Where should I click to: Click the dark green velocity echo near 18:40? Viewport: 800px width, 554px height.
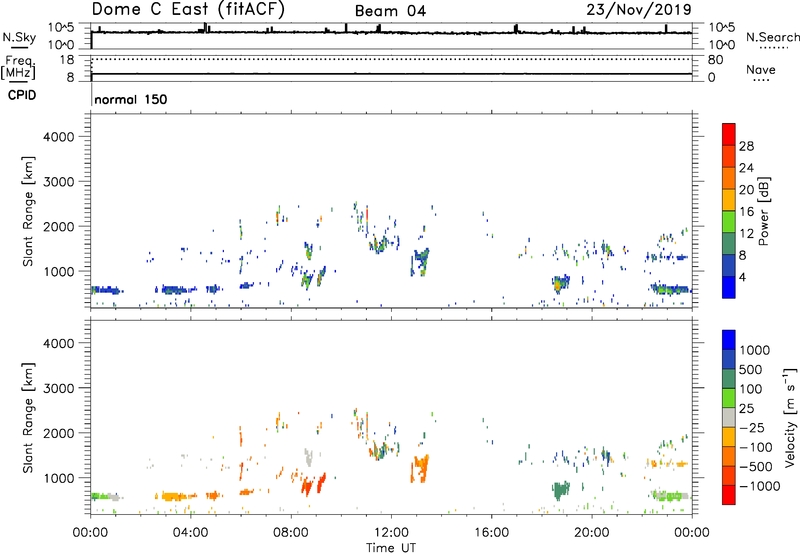coord(561,491)
